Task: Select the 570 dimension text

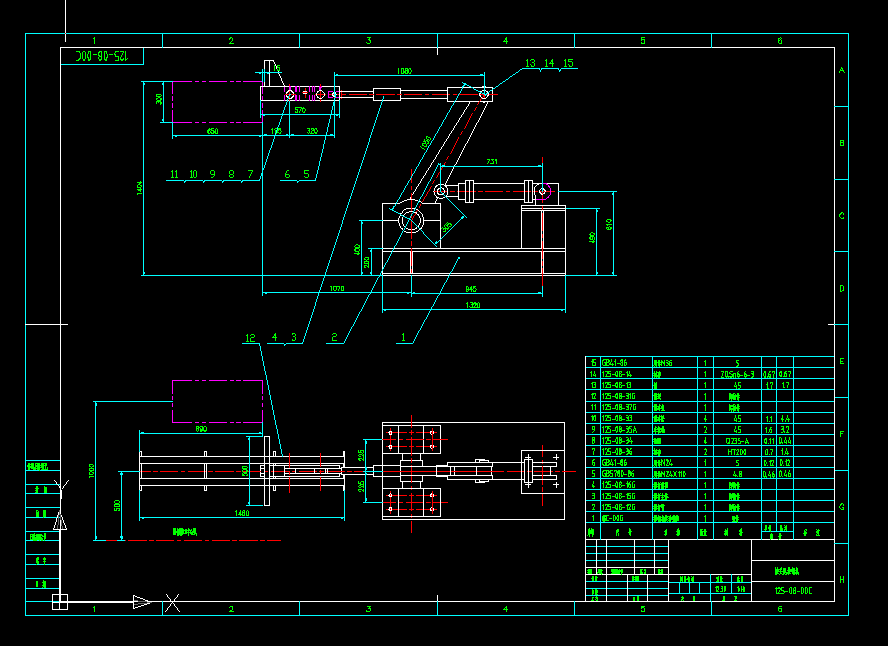Action: (300, 110)
